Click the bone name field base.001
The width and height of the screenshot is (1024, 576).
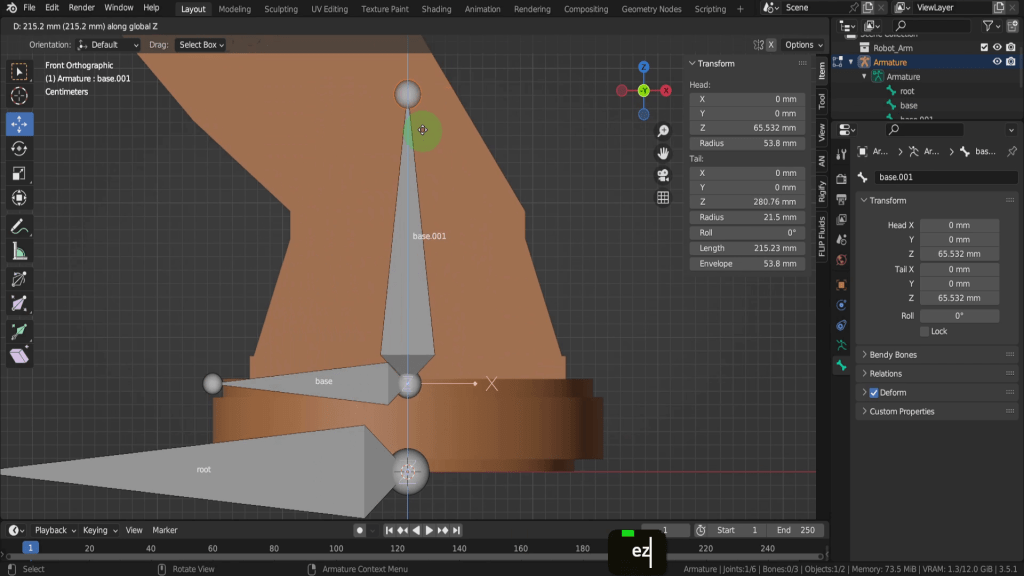(943, 177)
